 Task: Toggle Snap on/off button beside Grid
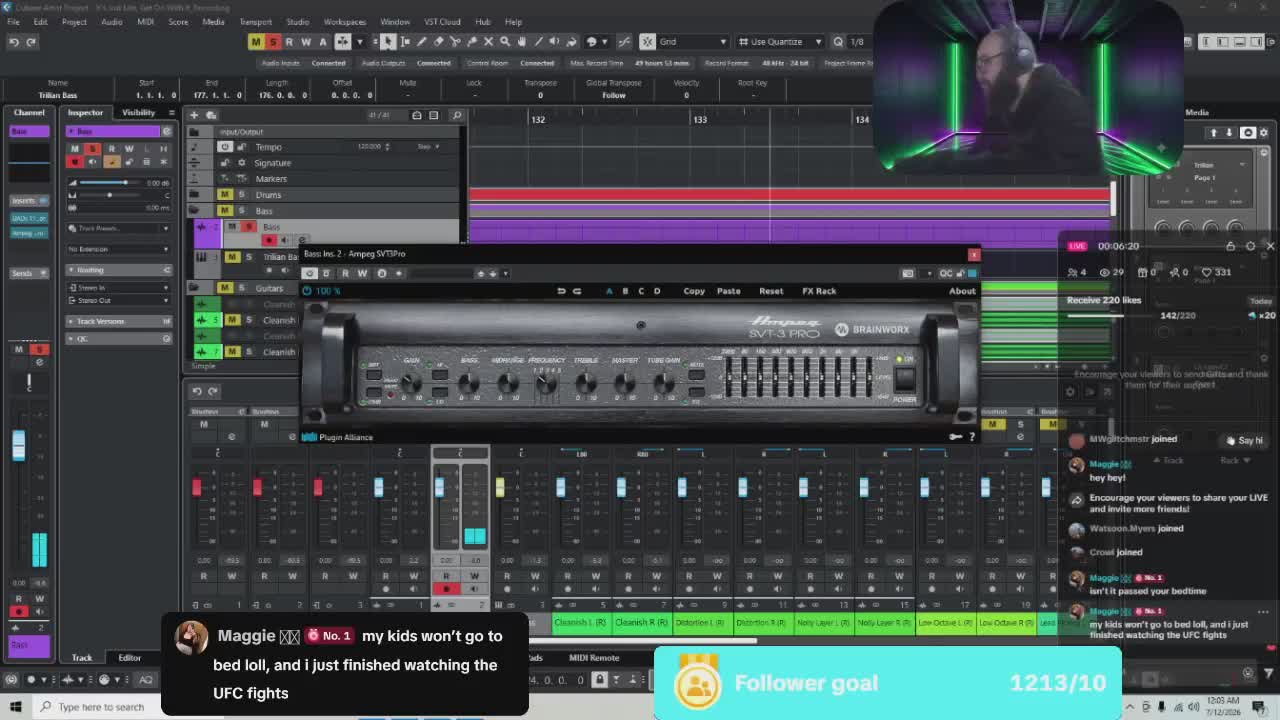click(x=647, y=42)
